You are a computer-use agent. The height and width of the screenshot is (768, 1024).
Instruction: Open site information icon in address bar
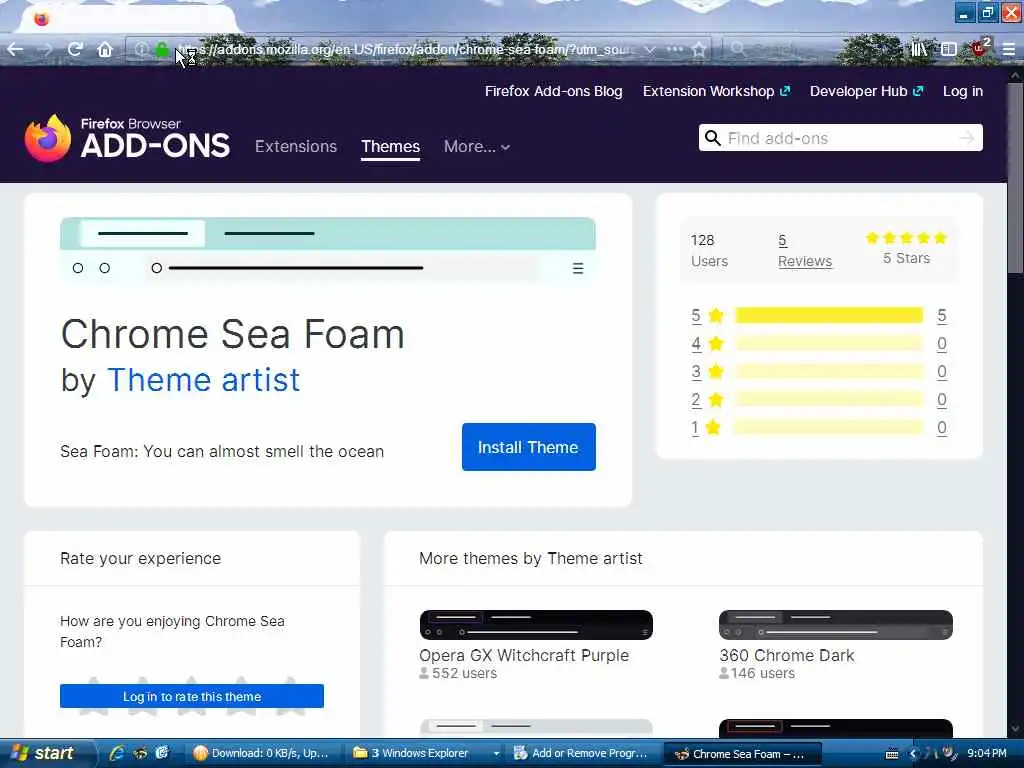140,49
